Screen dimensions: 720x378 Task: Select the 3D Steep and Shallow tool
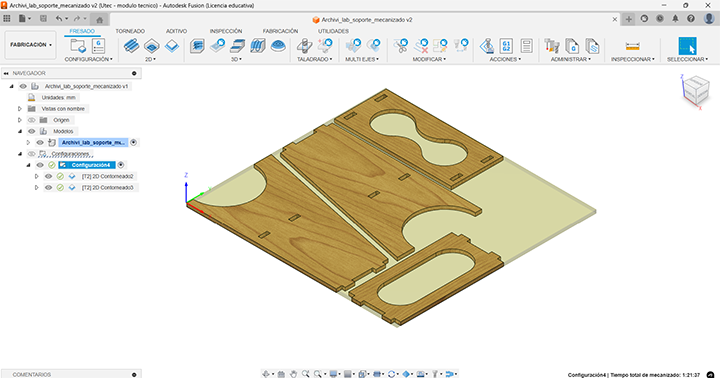pos(237,46)
